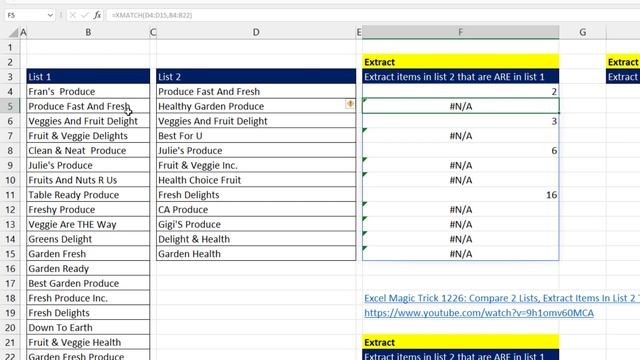Select 'Best Garden Produce' cell

(88, 283)
